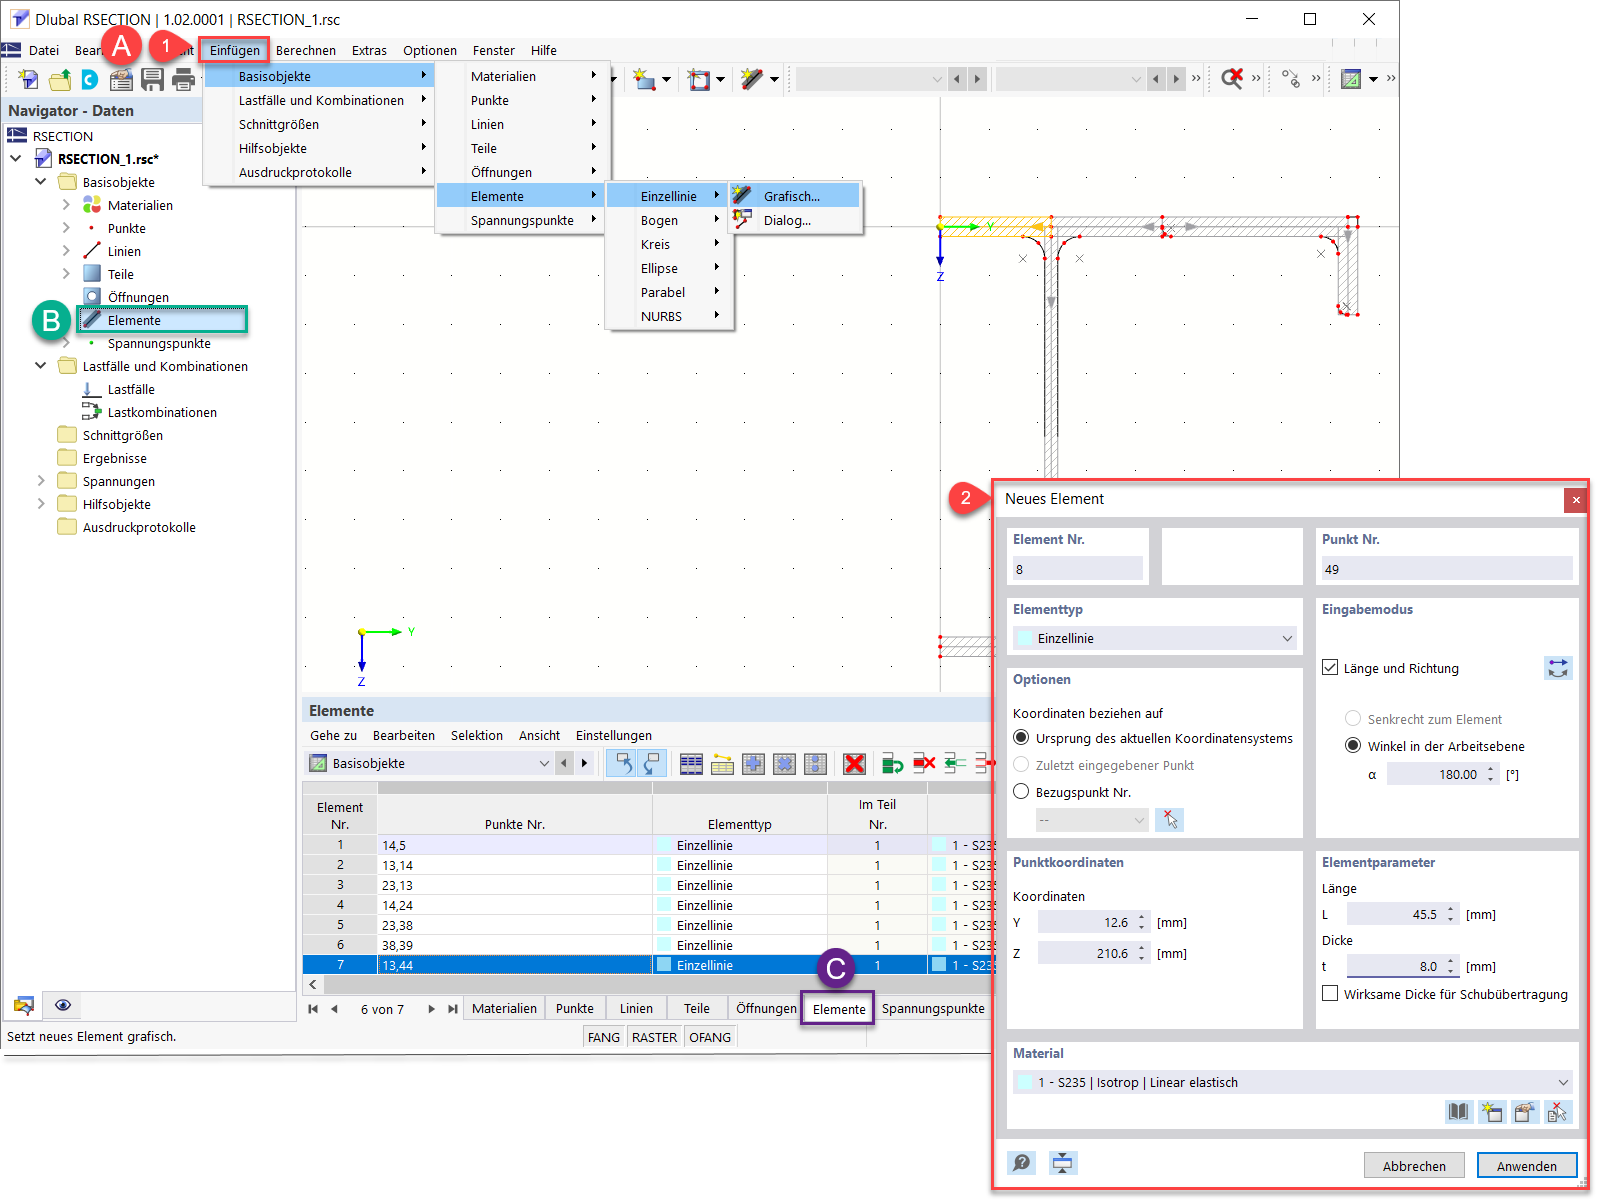Click the cyan color swatch in Material field
This screenshot has width=1600, height=1200.
(1024, 1082)
